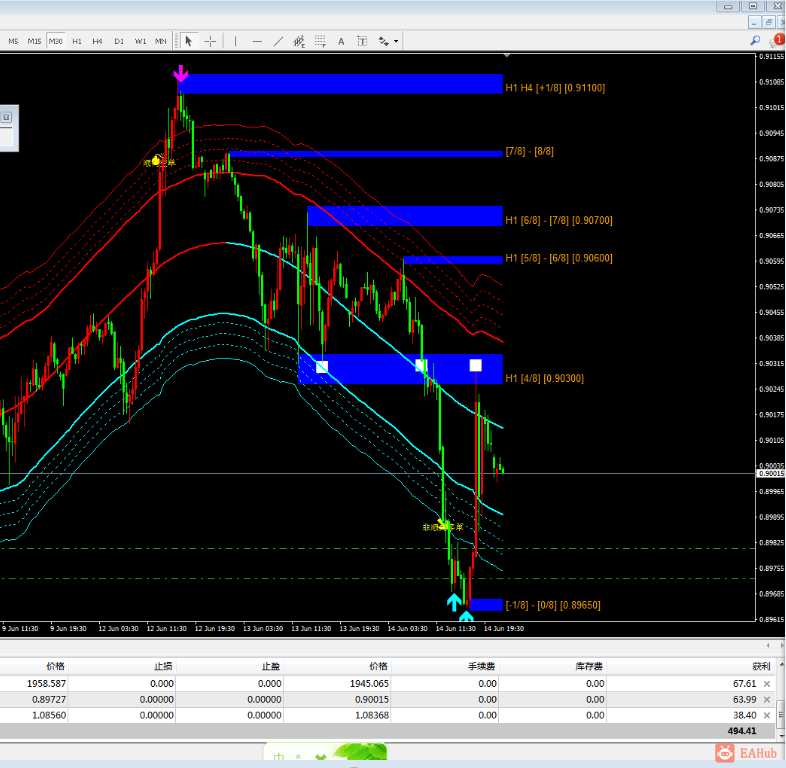Image resolution: width=786 pixels, height=768 pixels.
Task: Activate the crosshair tool
Action: tap(211, 41)
